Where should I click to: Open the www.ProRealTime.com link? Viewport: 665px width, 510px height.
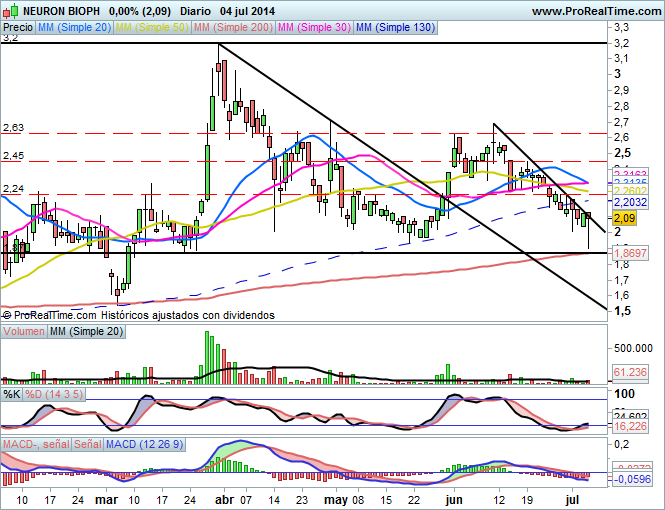(595, 11)
